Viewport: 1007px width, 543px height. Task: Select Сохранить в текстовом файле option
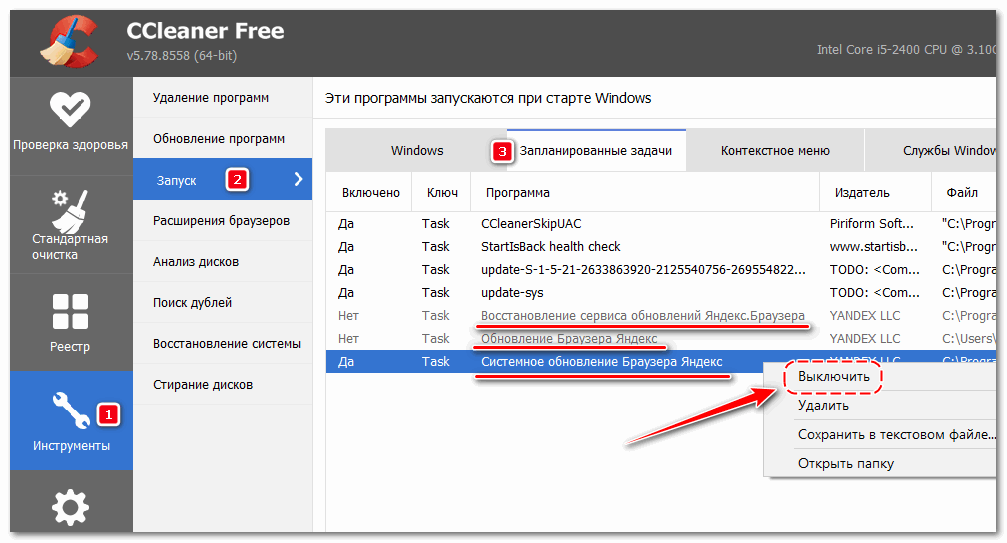click(896, 435)
